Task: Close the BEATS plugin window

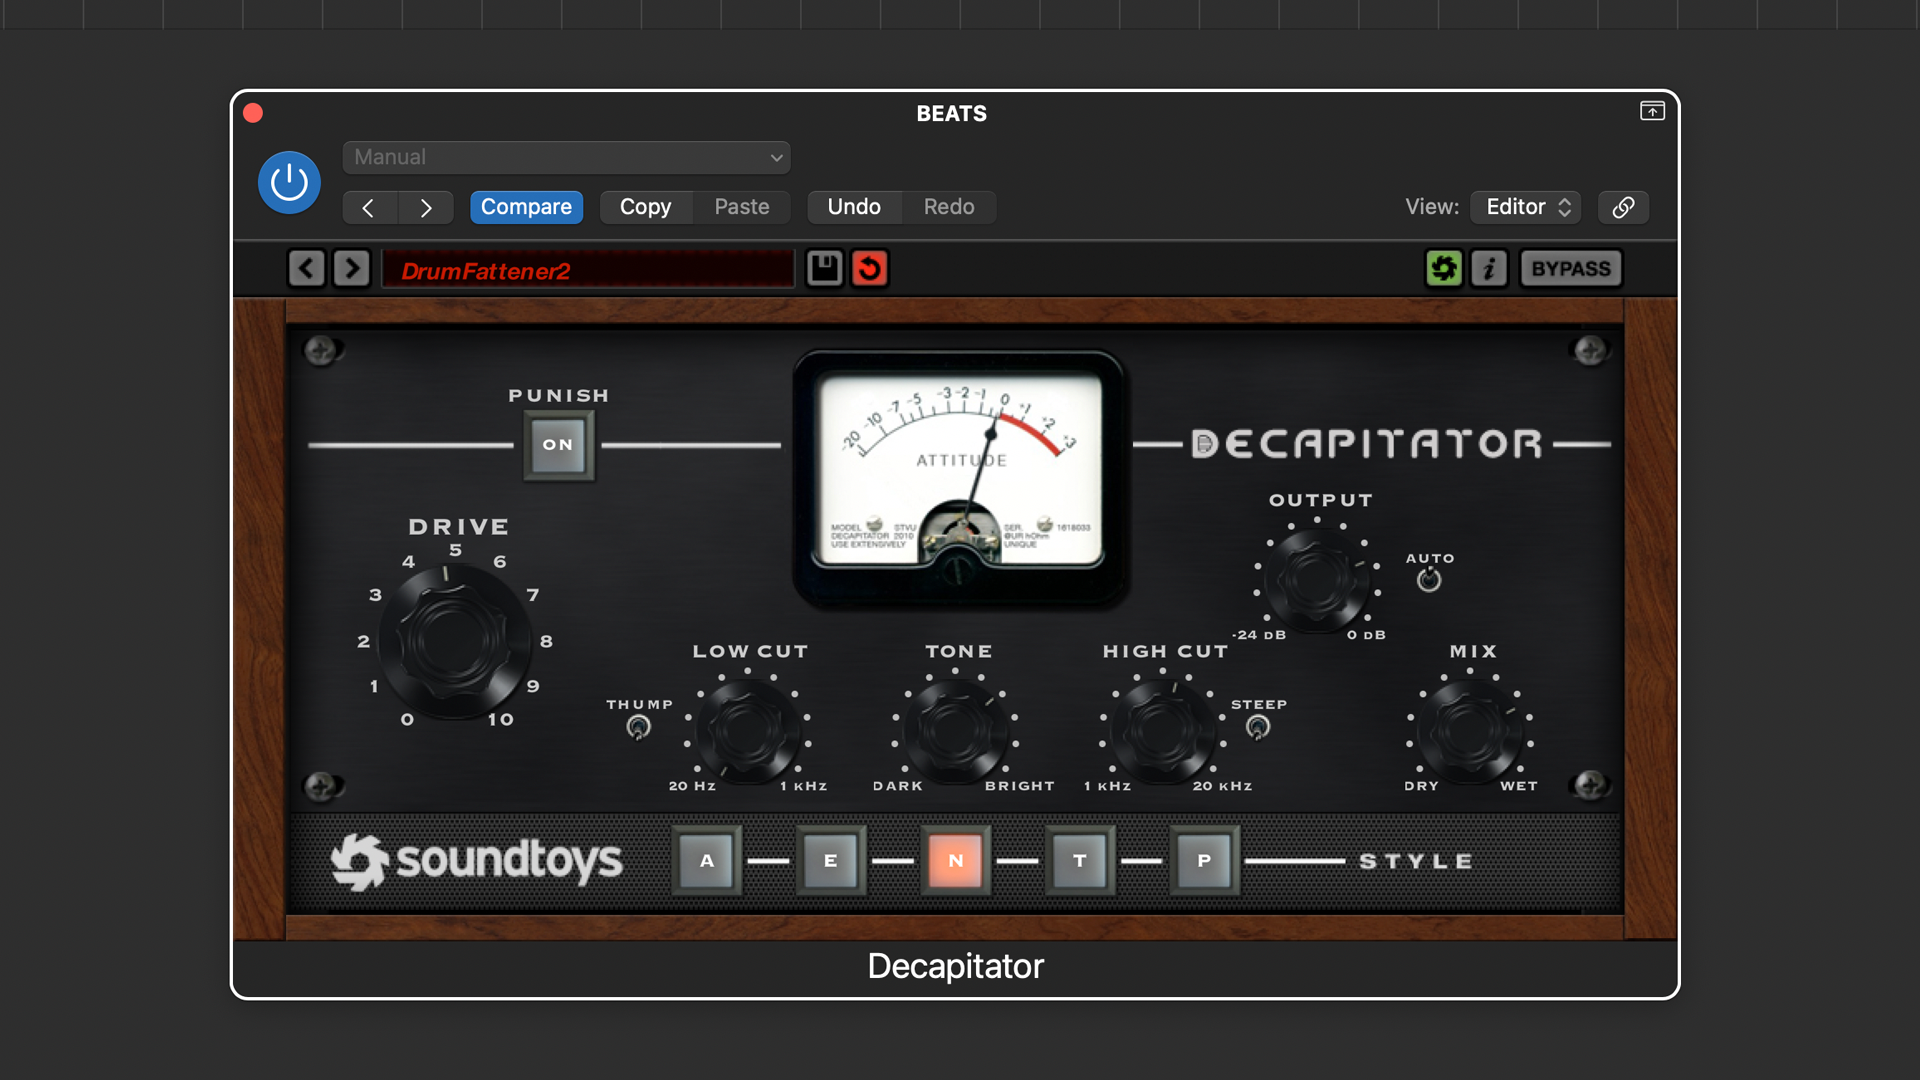Action: coord(253,113)
